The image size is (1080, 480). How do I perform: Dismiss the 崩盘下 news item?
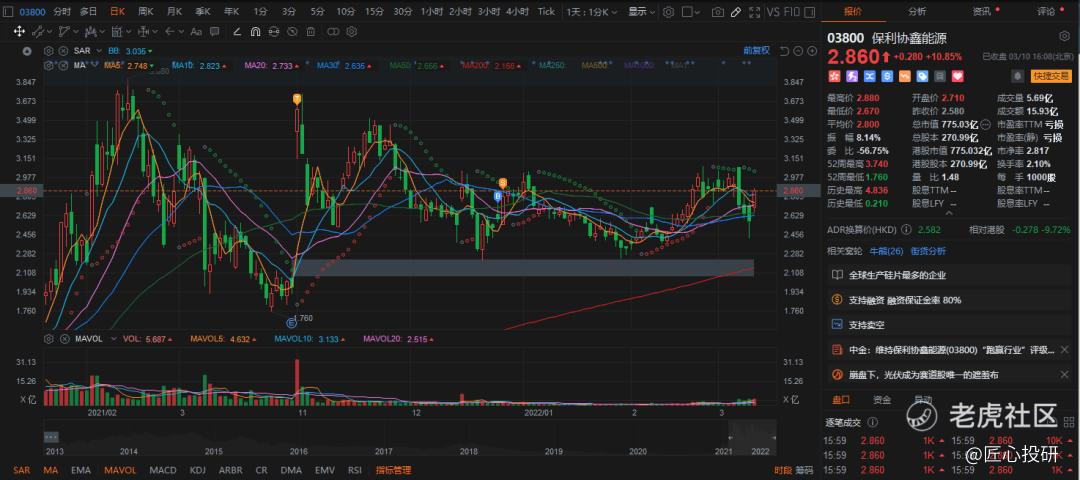click(1064, 375)
